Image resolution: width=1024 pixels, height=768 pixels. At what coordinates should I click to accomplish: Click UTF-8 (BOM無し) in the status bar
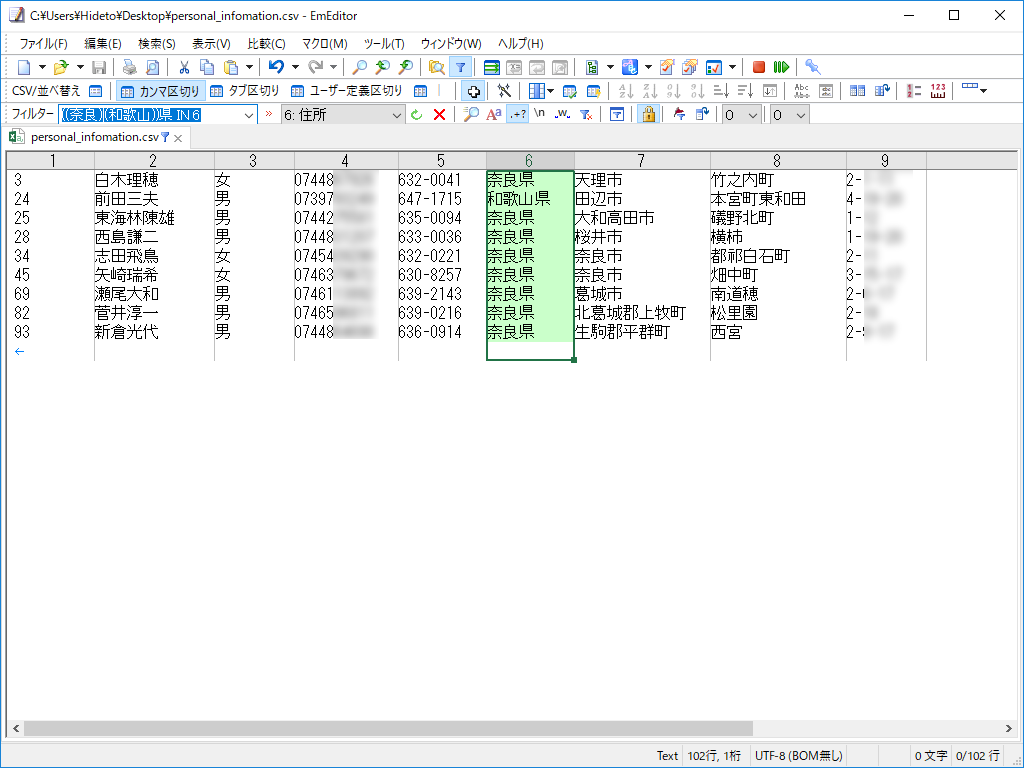click(800, 756)
